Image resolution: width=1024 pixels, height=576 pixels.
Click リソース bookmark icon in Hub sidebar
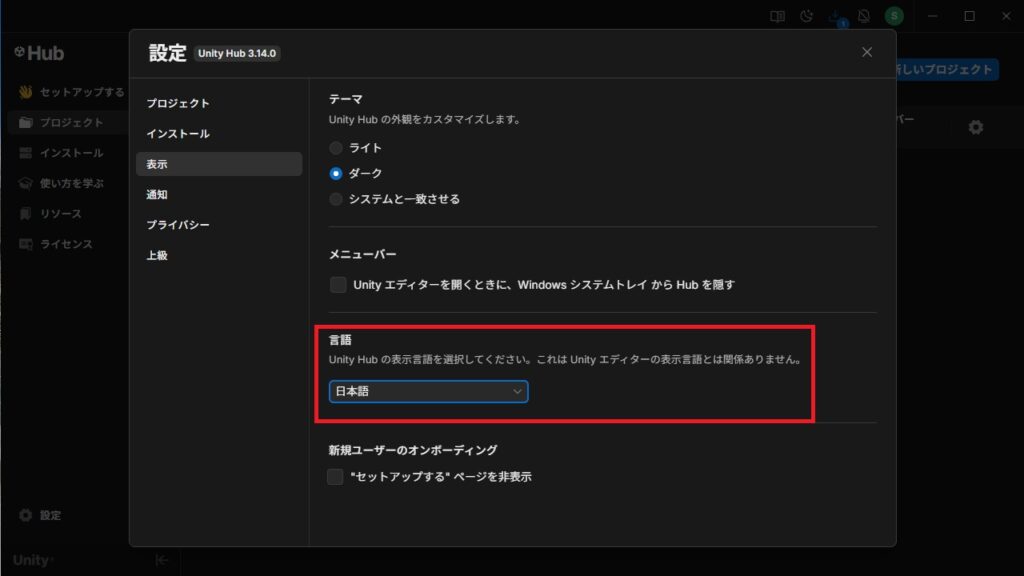pos(25,214)
